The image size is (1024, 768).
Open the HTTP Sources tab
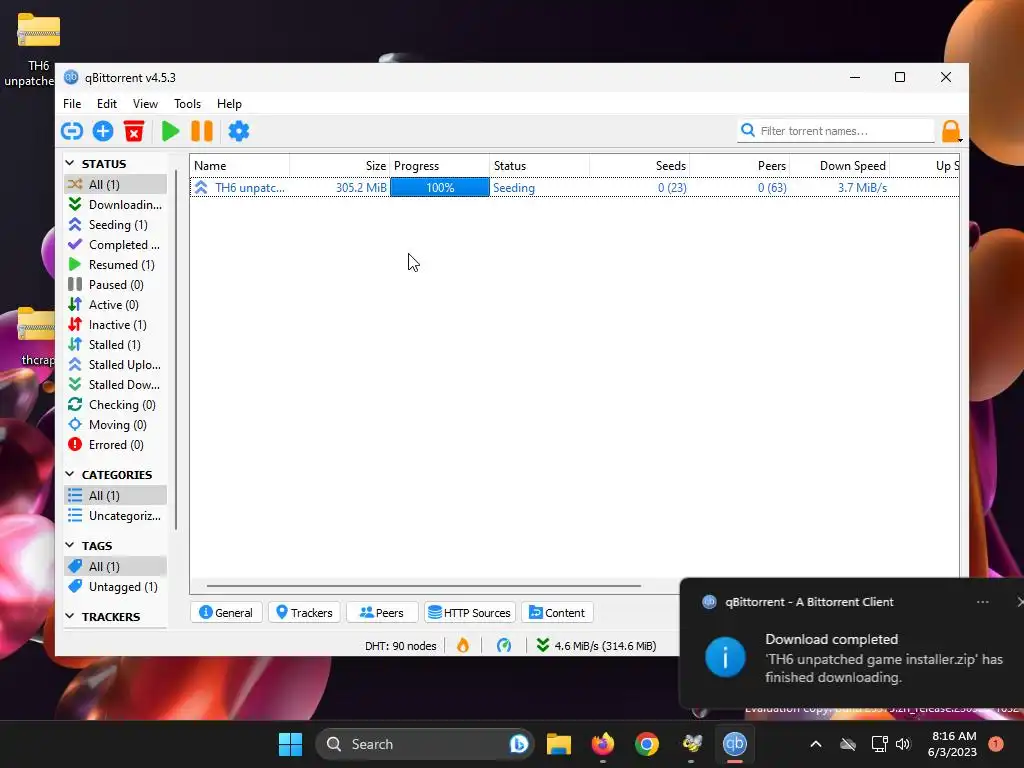pyautogui.click(x=470, y=613)
